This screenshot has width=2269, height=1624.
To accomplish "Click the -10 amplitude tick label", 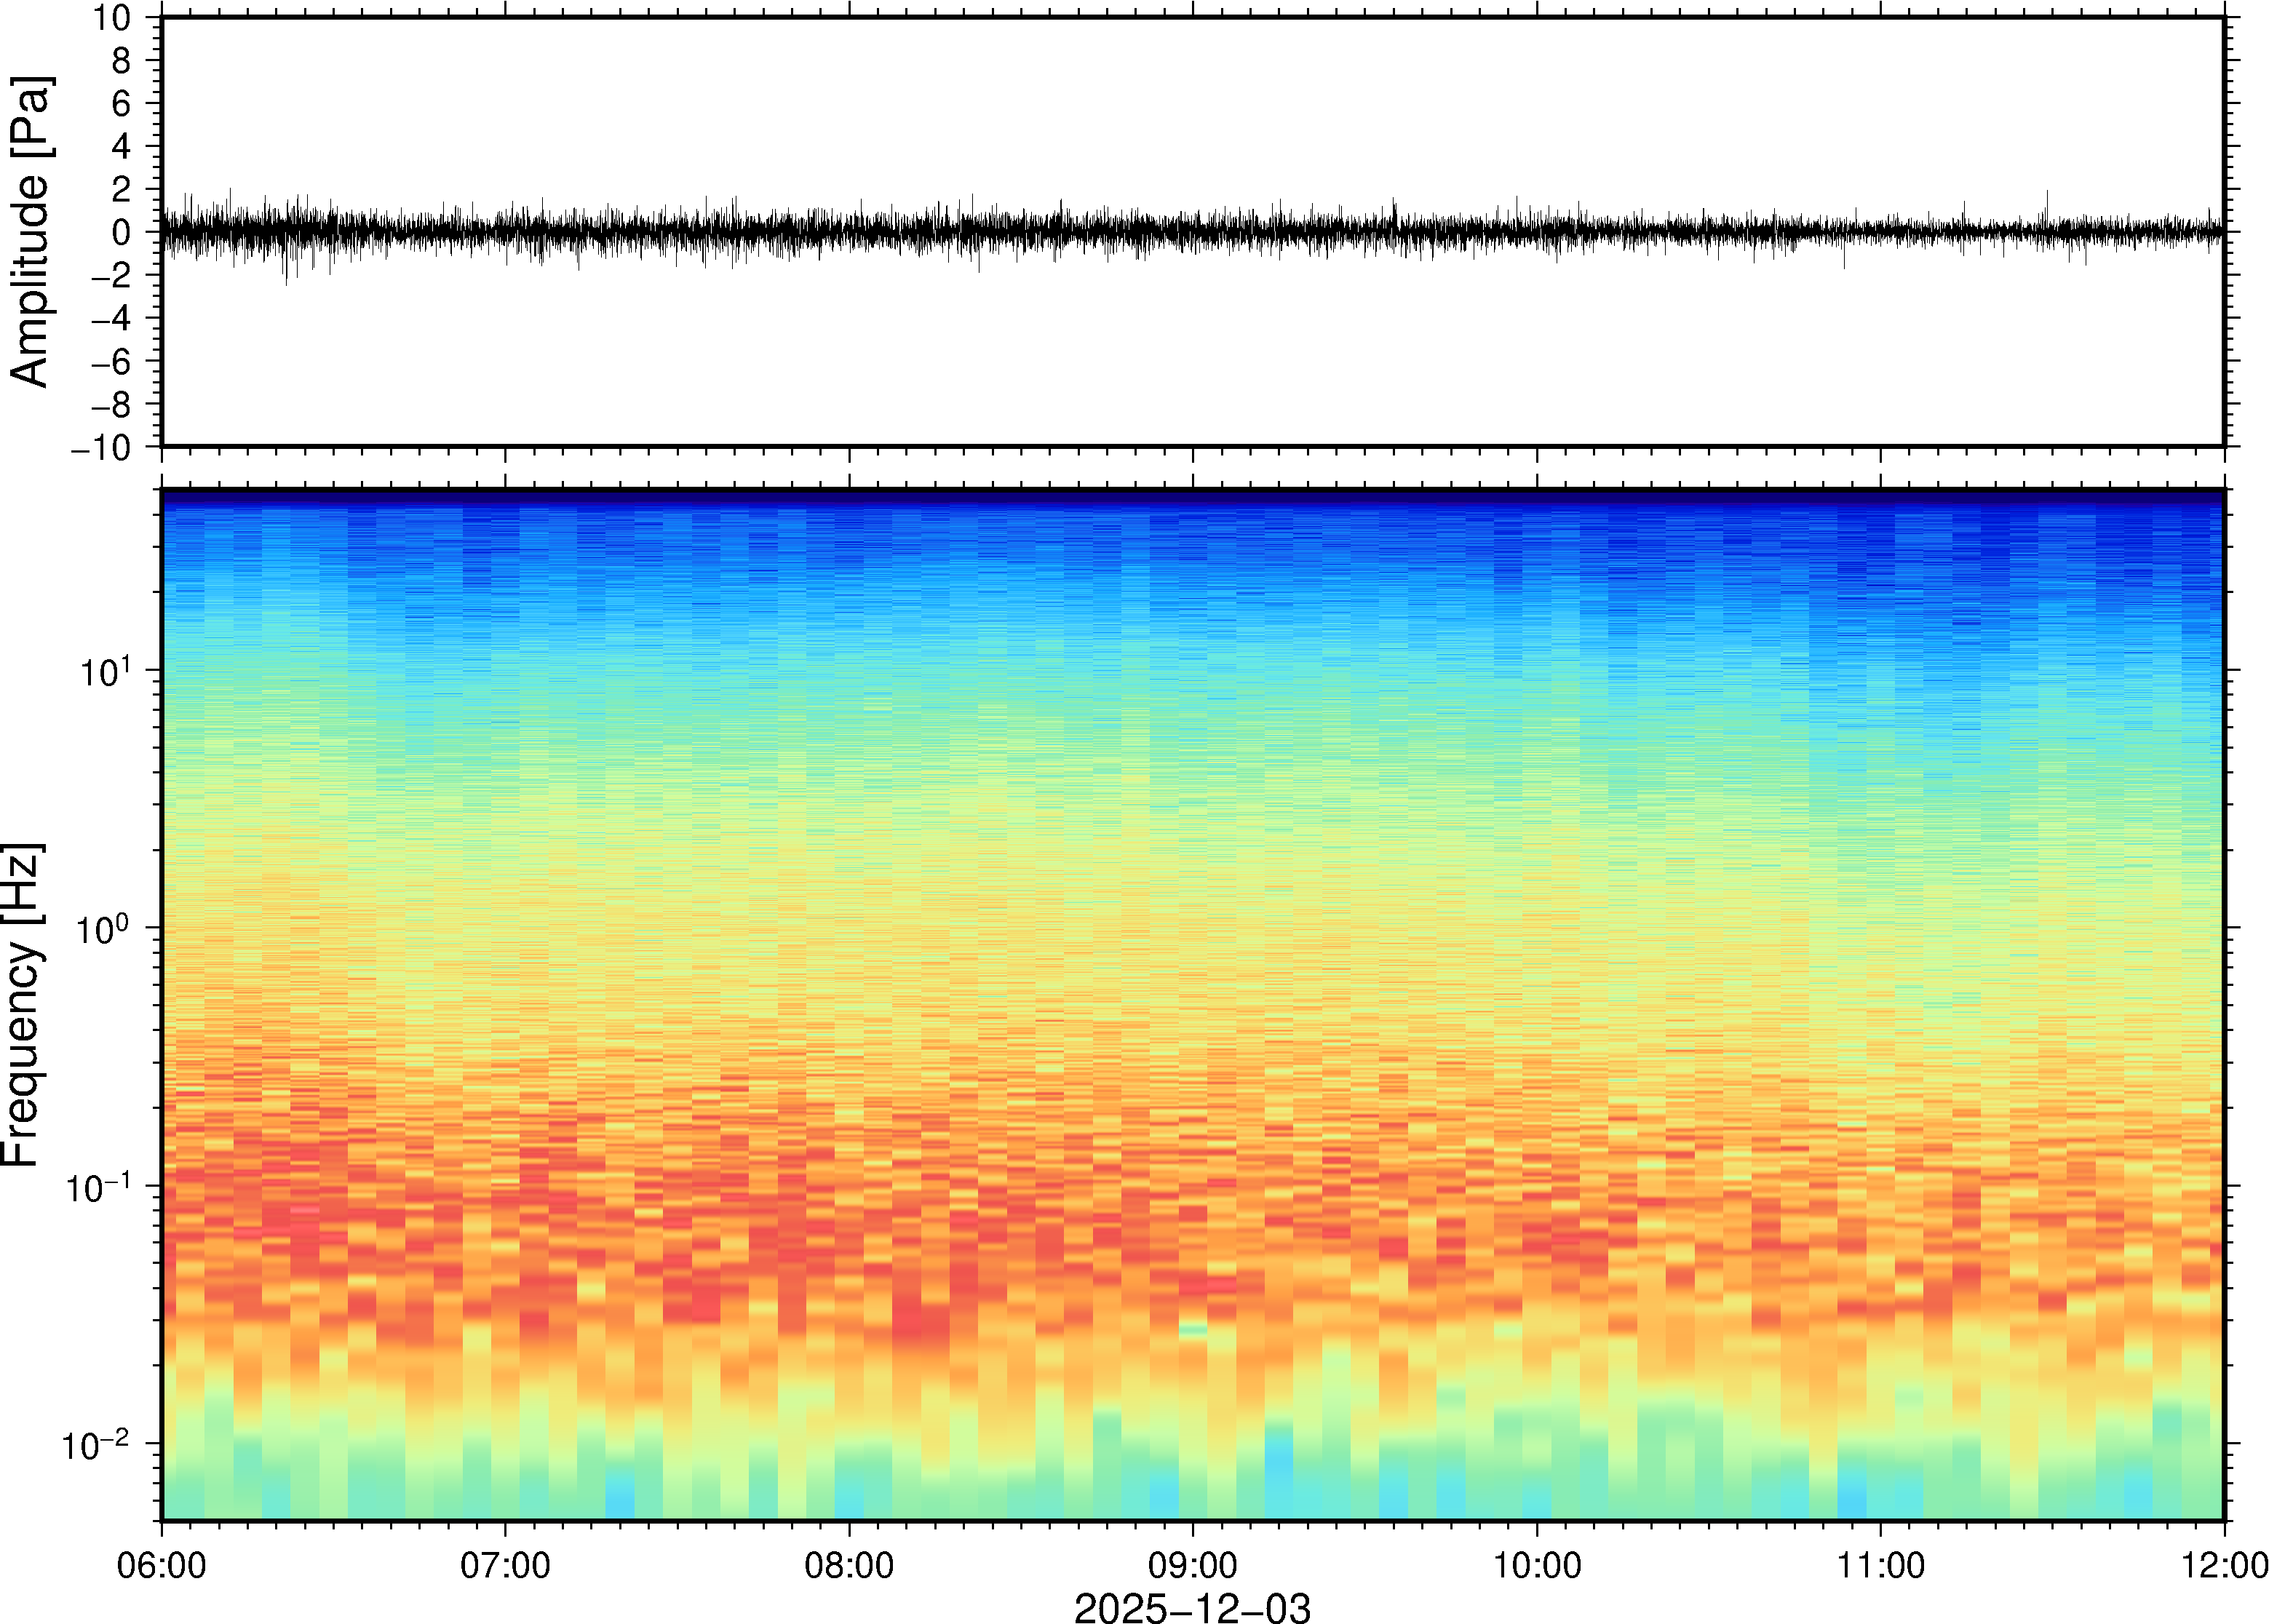I will (101, 448).
